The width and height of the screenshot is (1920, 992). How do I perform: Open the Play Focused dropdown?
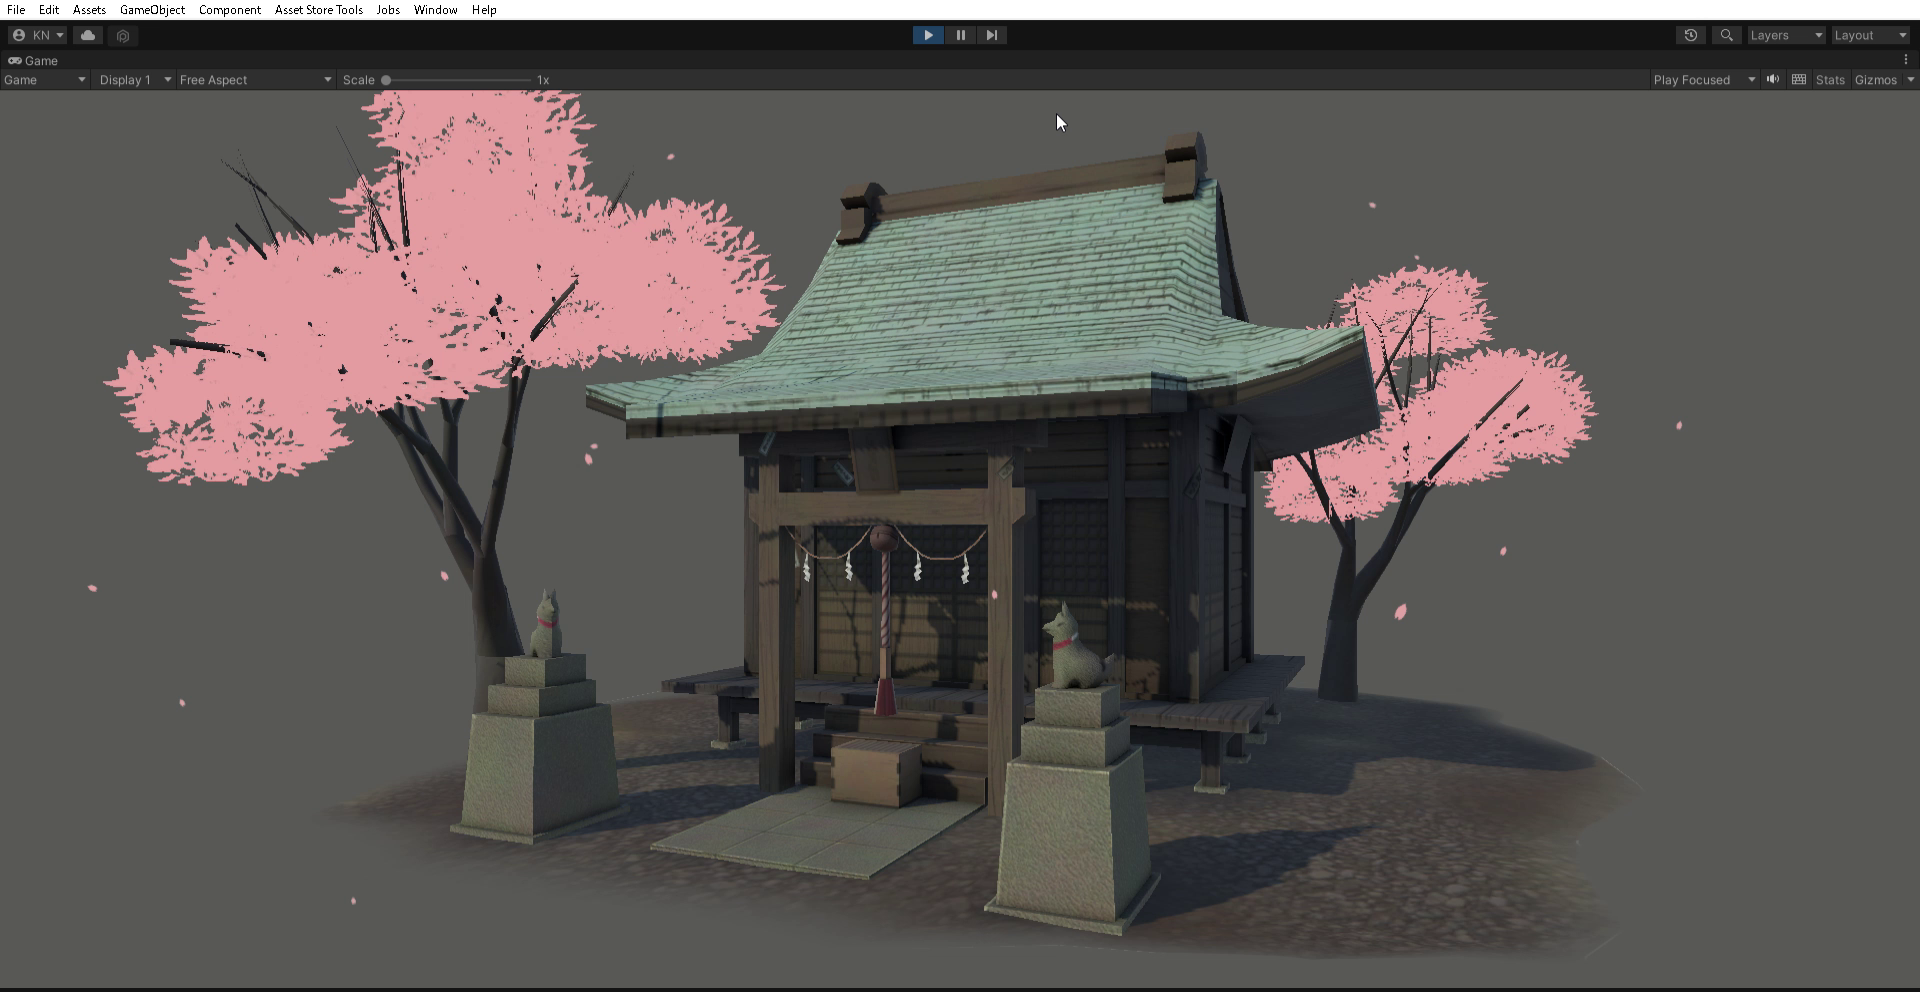coord(1704,80)
